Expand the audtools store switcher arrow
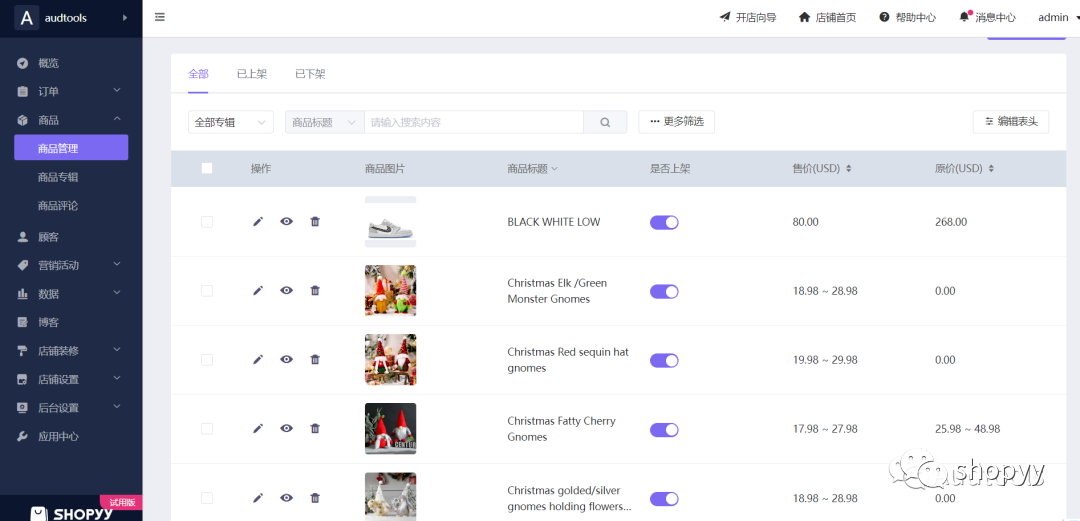Image resolution: width=1080 pixels, height=521 pixels. click(125, 17)
